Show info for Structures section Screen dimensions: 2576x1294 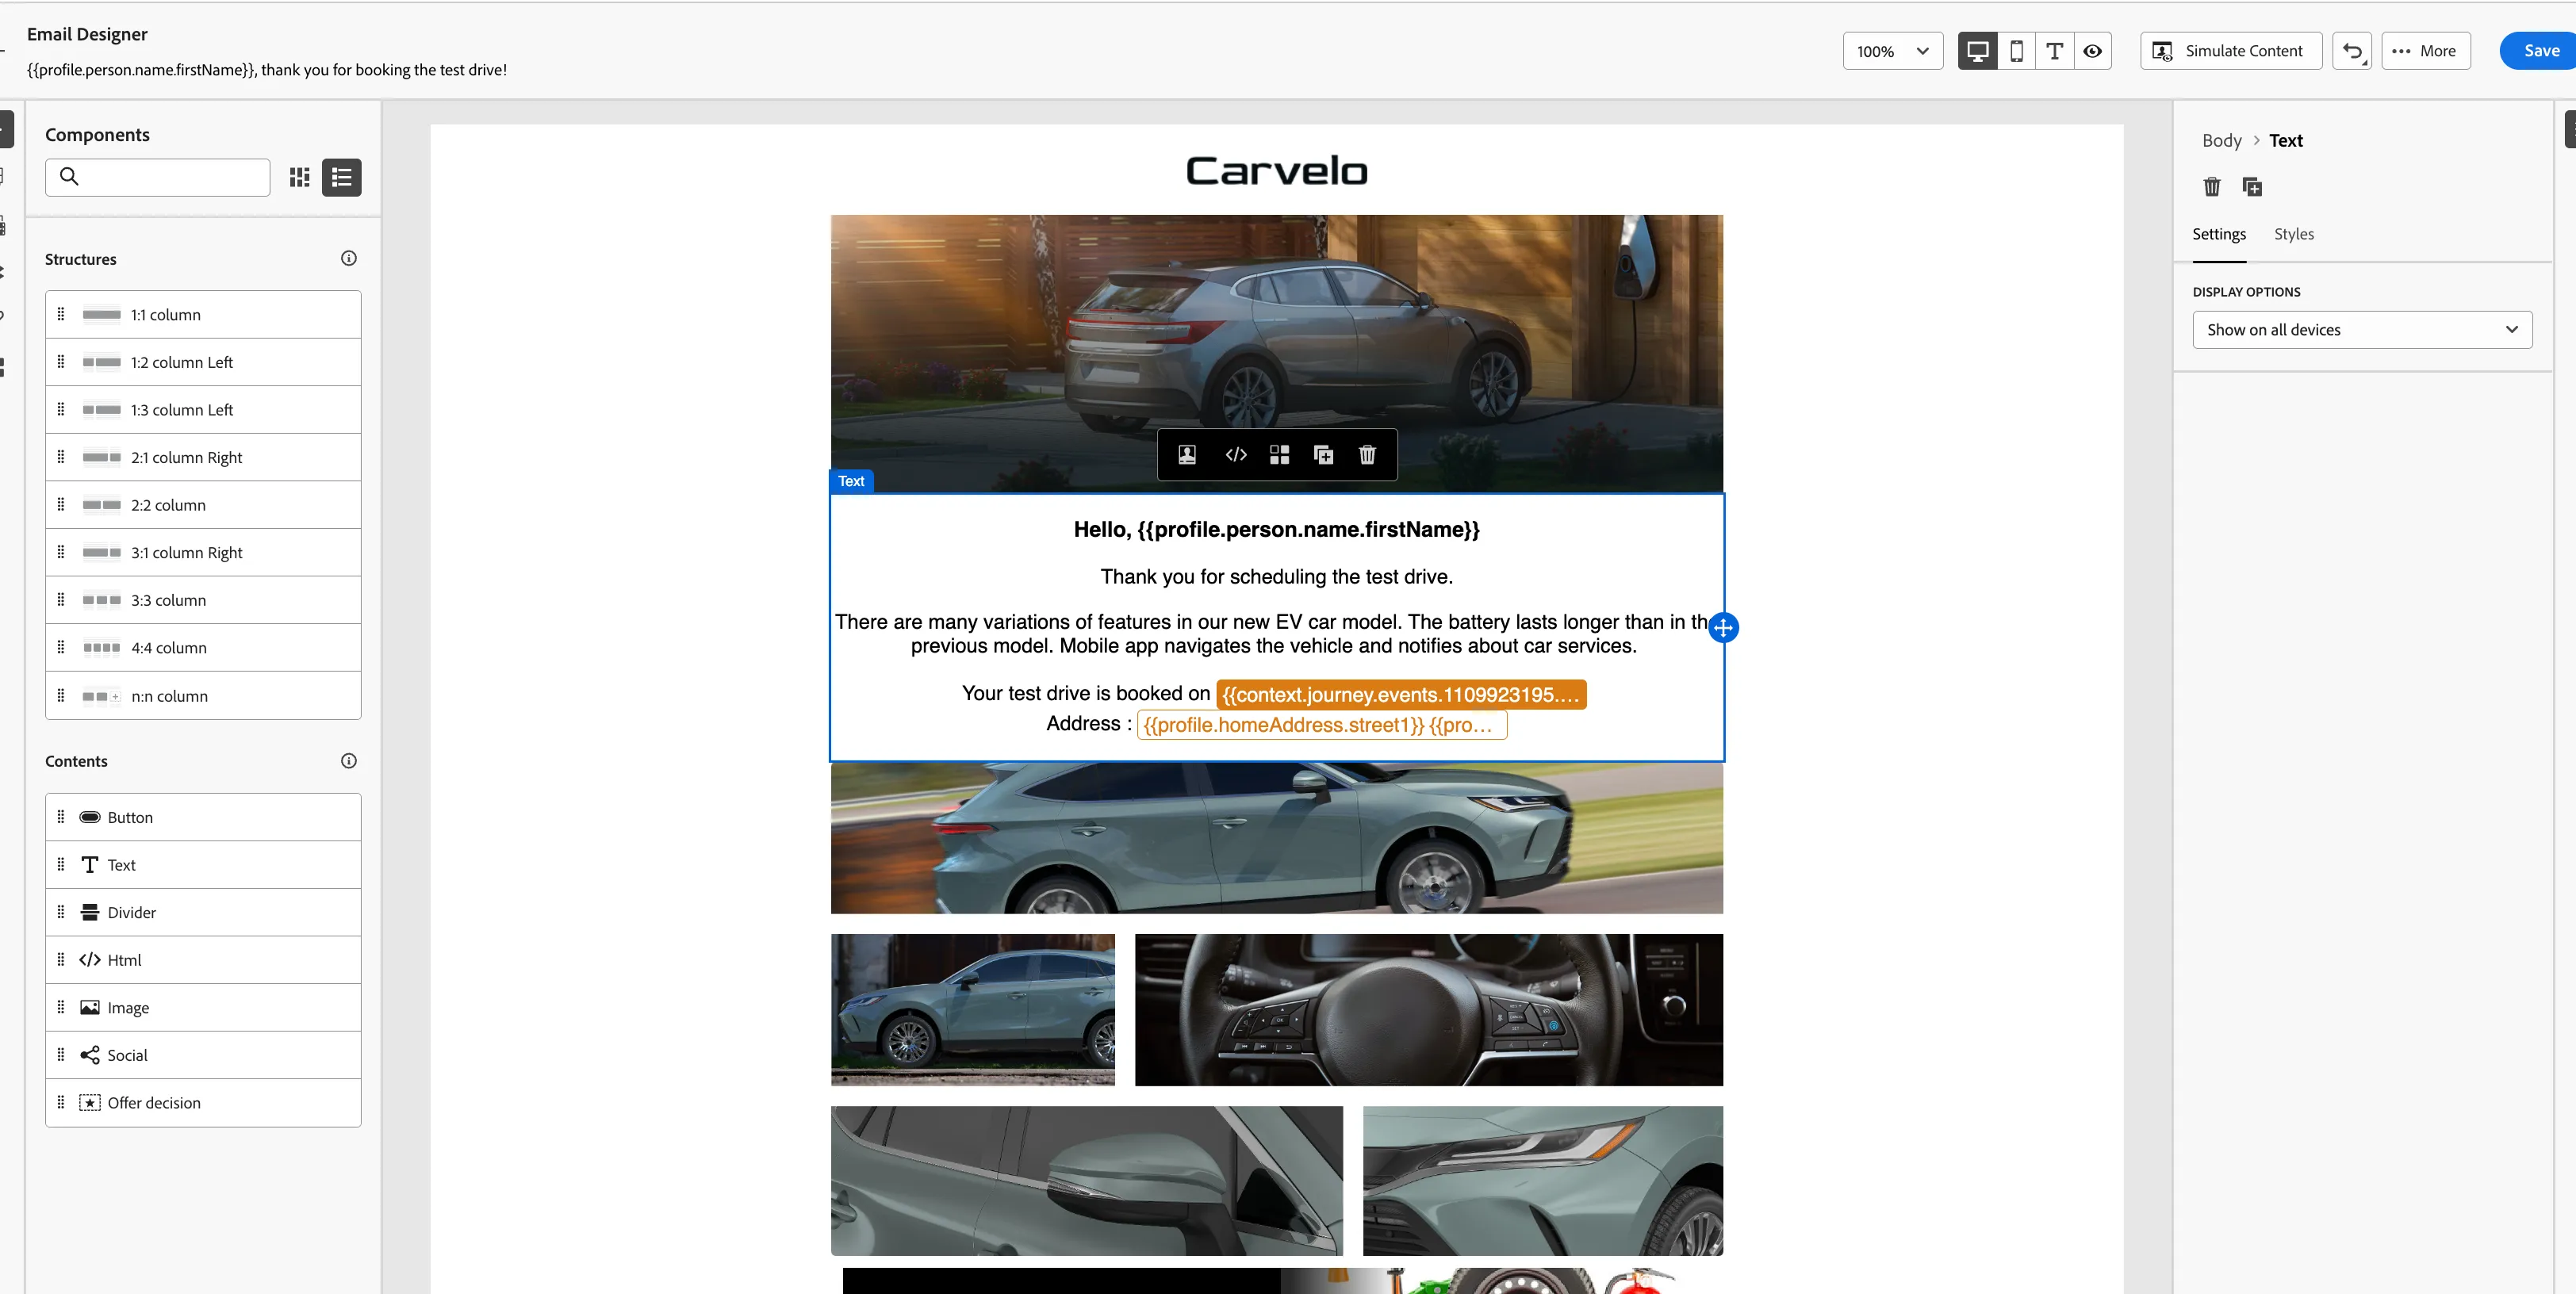pos(348,258)
